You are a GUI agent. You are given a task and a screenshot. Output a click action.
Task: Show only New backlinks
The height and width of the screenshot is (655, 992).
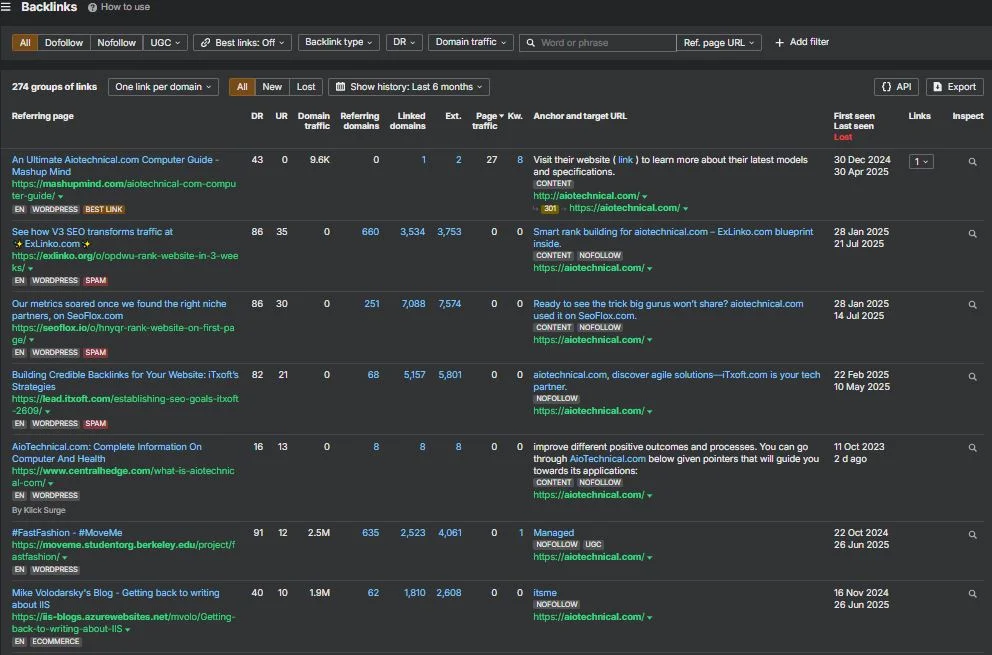[272, 87]
